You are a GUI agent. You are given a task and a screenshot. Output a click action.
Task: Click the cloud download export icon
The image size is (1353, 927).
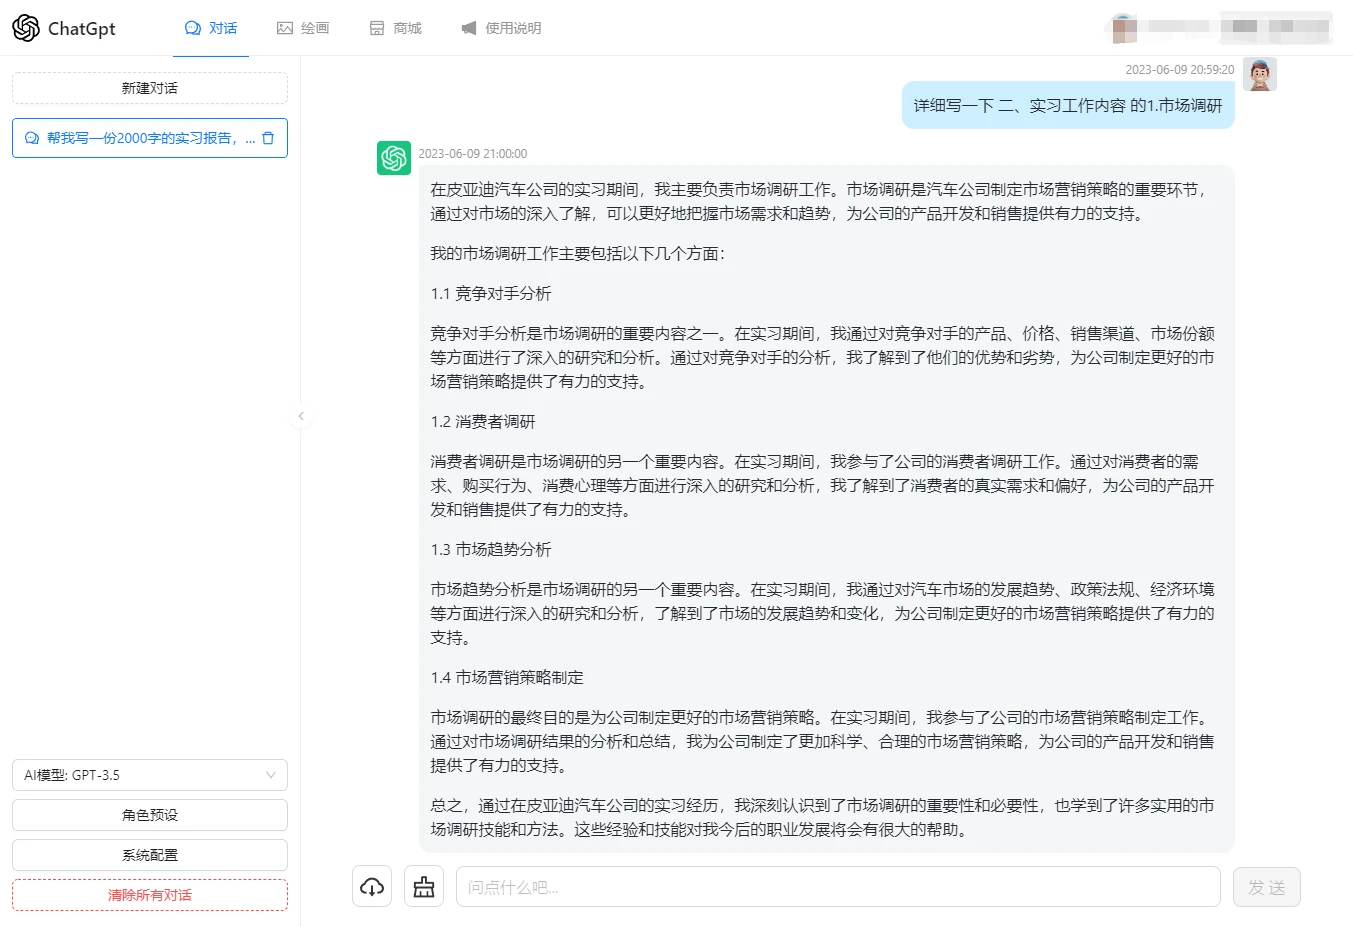tap(372, 887)
